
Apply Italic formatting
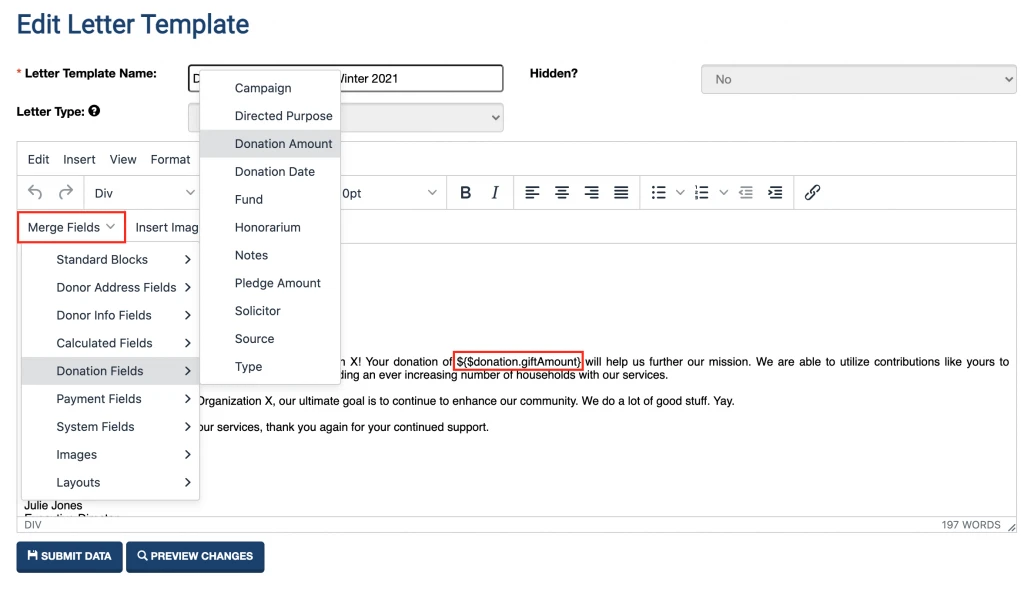(x=494, y=192)
